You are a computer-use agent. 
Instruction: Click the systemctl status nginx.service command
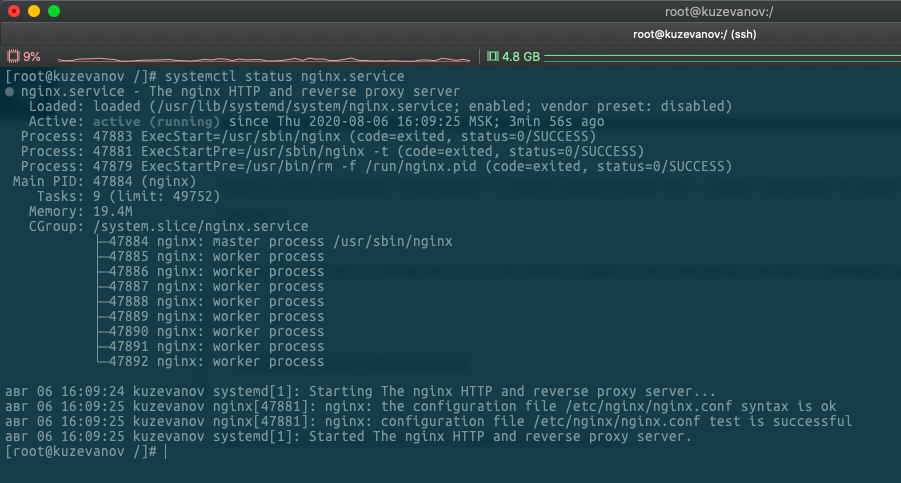(284, 76)
